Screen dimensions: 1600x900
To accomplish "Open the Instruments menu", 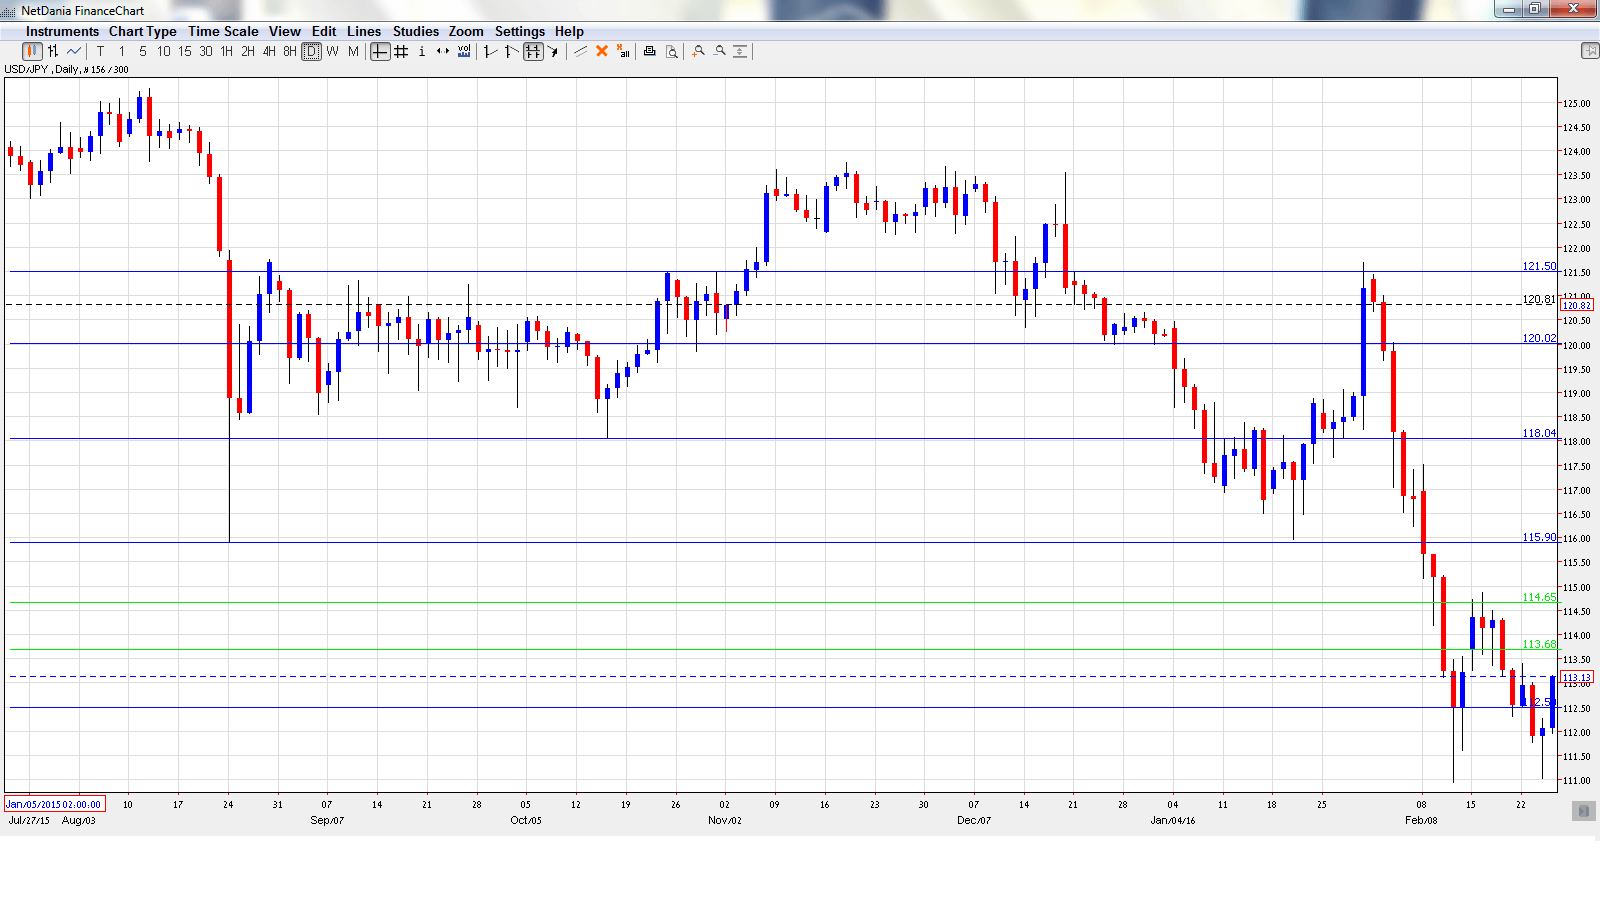I will (62, 31).
